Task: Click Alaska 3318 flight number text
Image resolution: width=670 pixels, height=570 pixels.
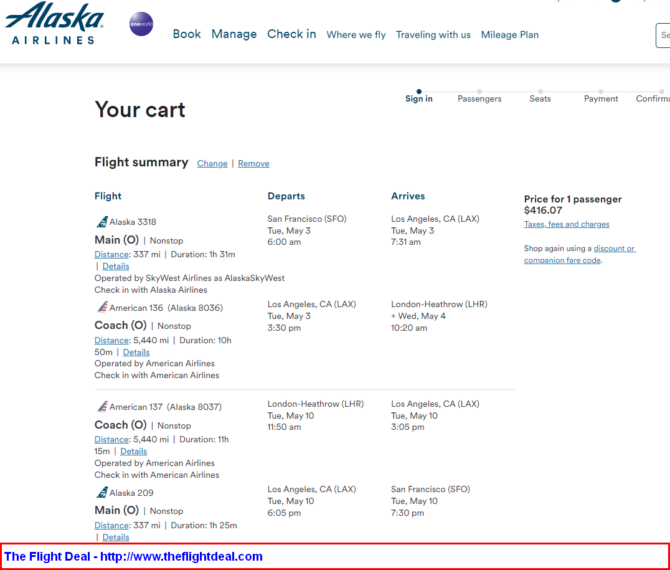Action: tap(132, 222)
